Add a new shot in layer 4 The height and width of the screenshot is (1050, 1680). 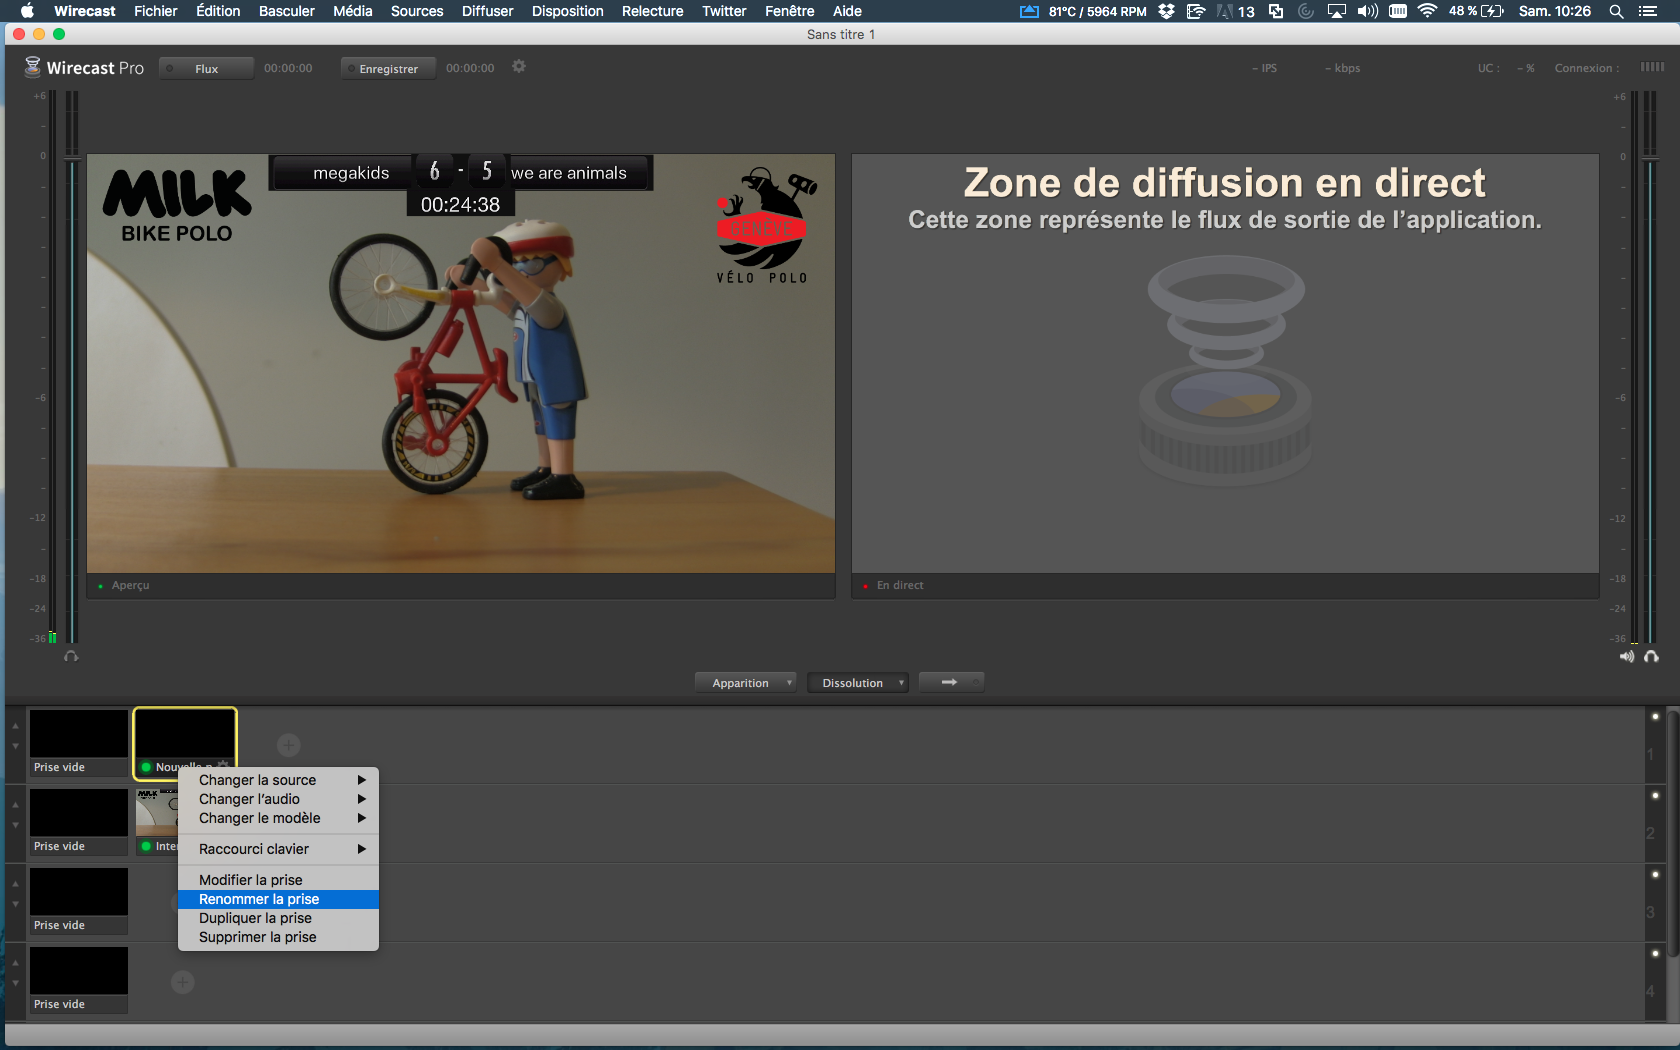point(182,982)
